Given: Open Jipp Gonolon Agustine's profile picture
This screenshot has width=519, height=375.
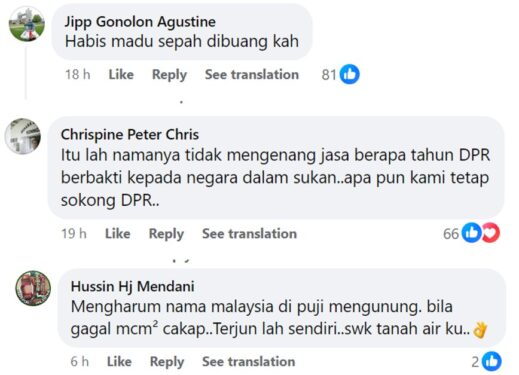Looking at the screenshot, I should pos(27,24).
